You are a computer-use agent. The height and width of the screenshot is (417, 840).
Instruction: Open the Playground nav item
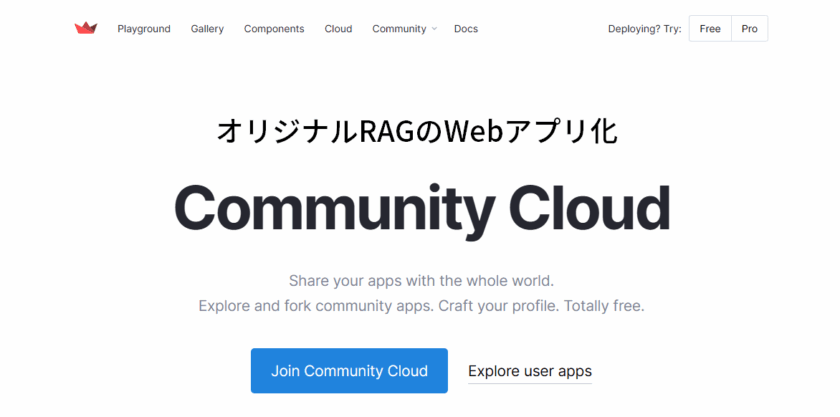tap(144, 29)
